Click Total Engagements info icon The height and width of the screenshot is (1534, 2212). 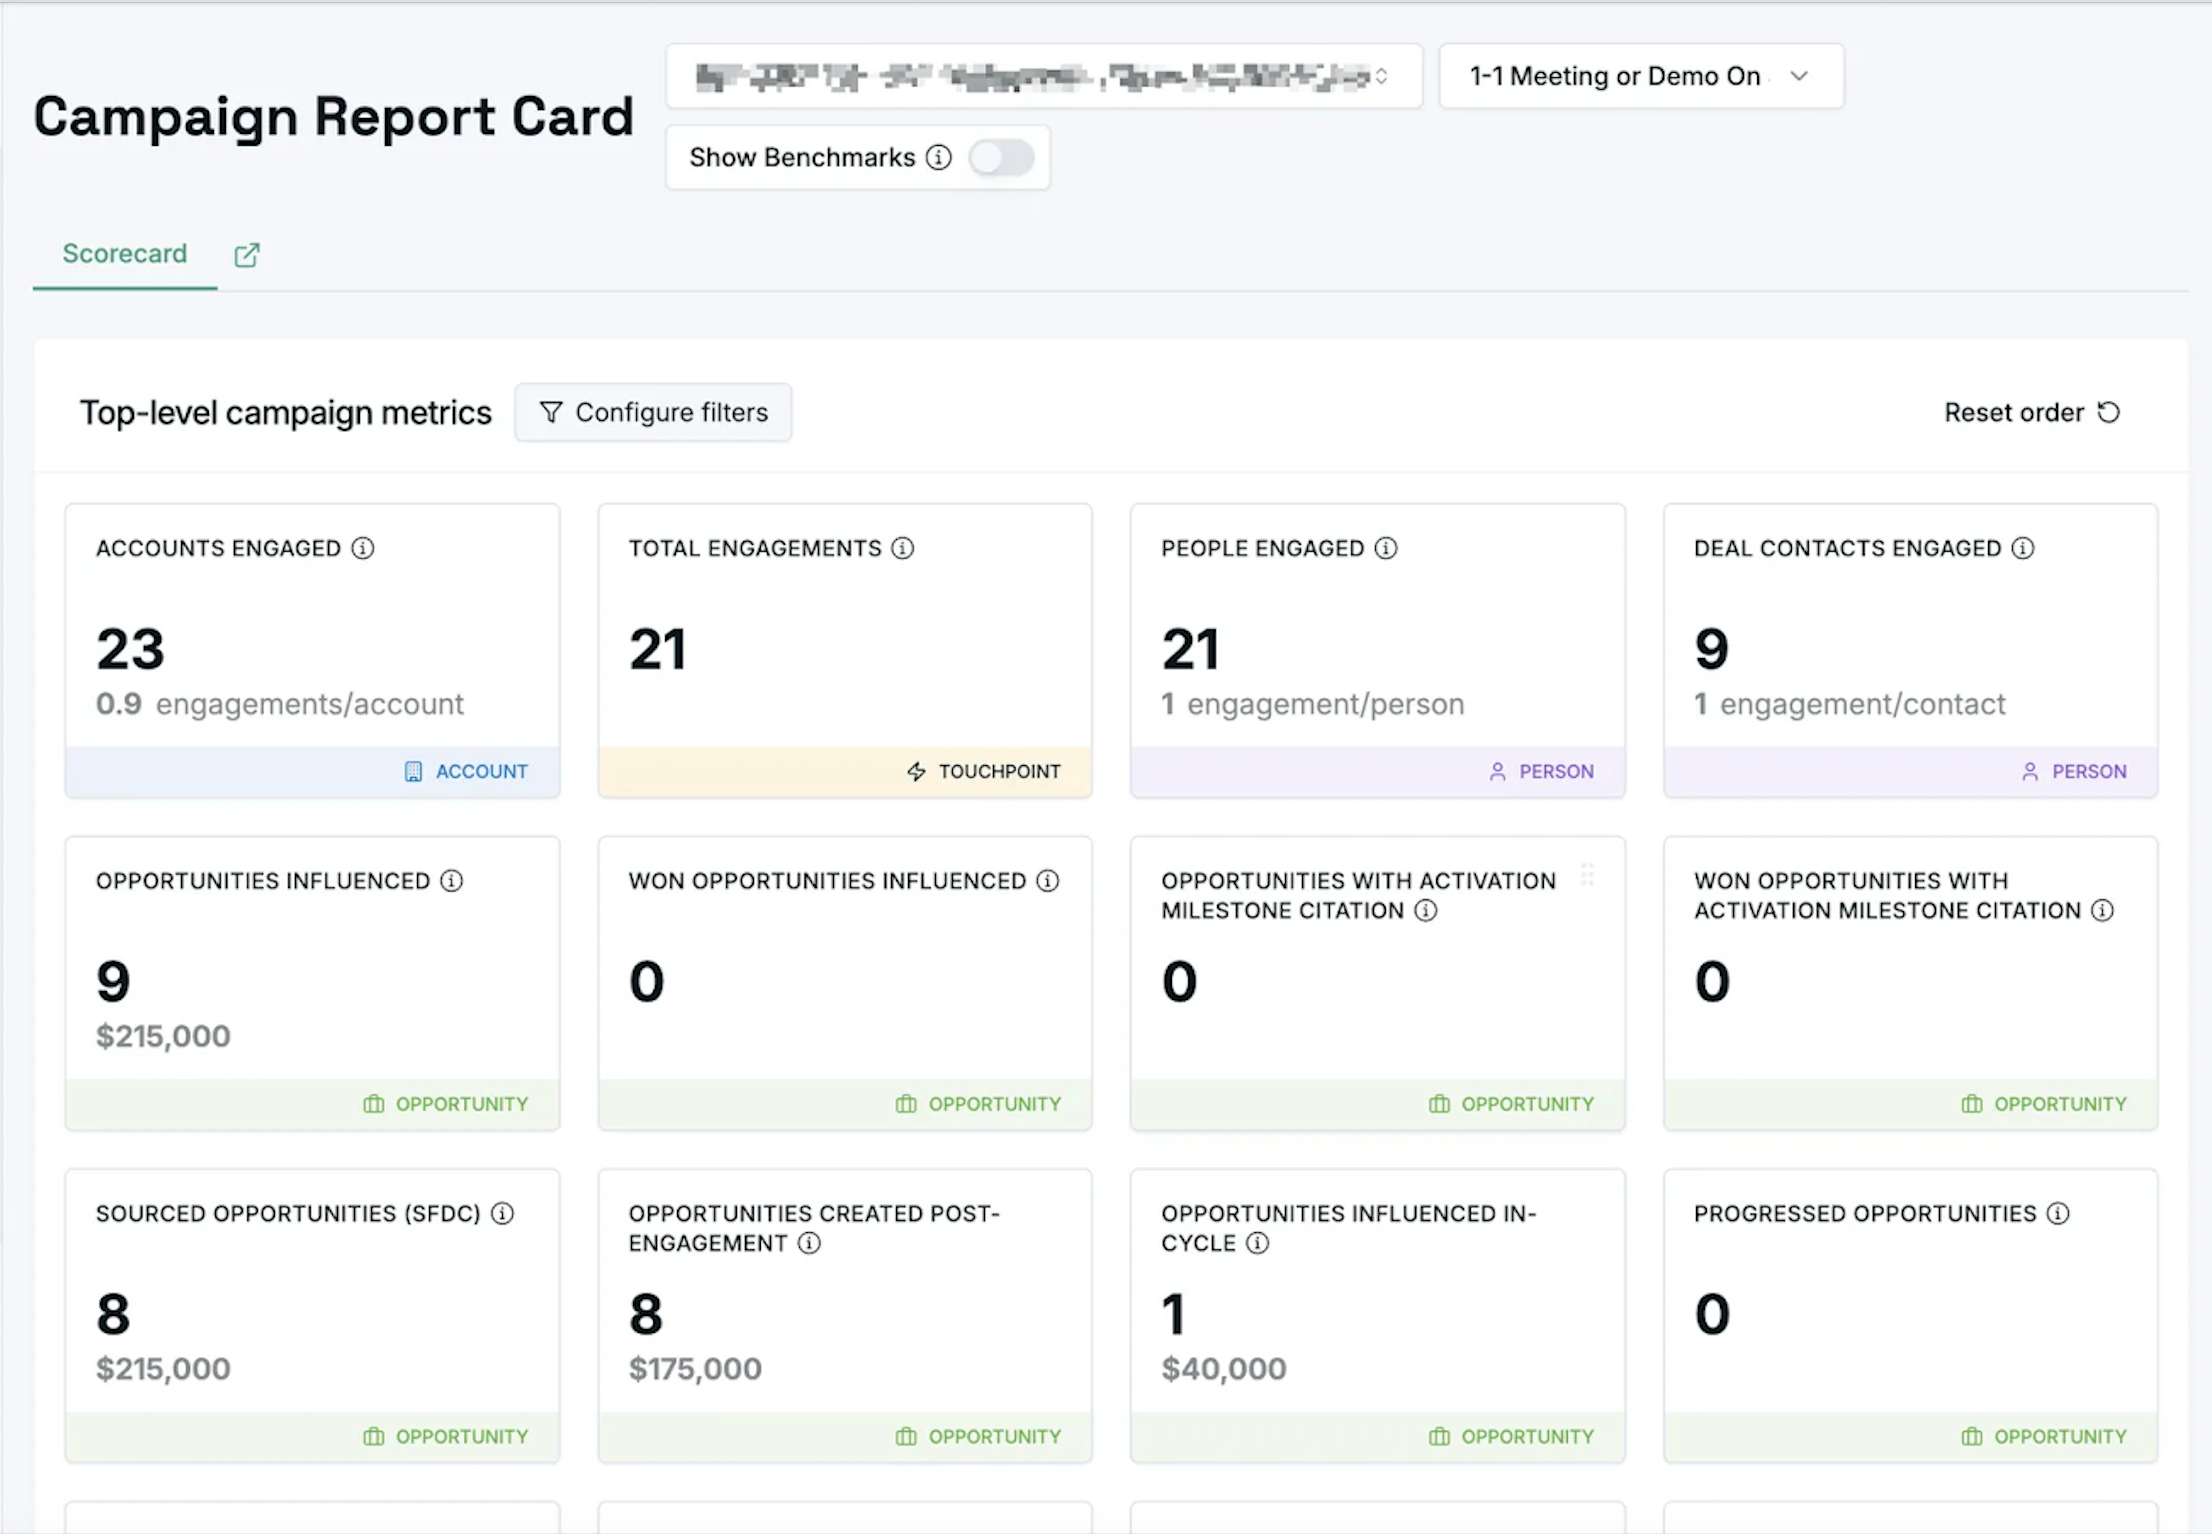coord(903,548)
